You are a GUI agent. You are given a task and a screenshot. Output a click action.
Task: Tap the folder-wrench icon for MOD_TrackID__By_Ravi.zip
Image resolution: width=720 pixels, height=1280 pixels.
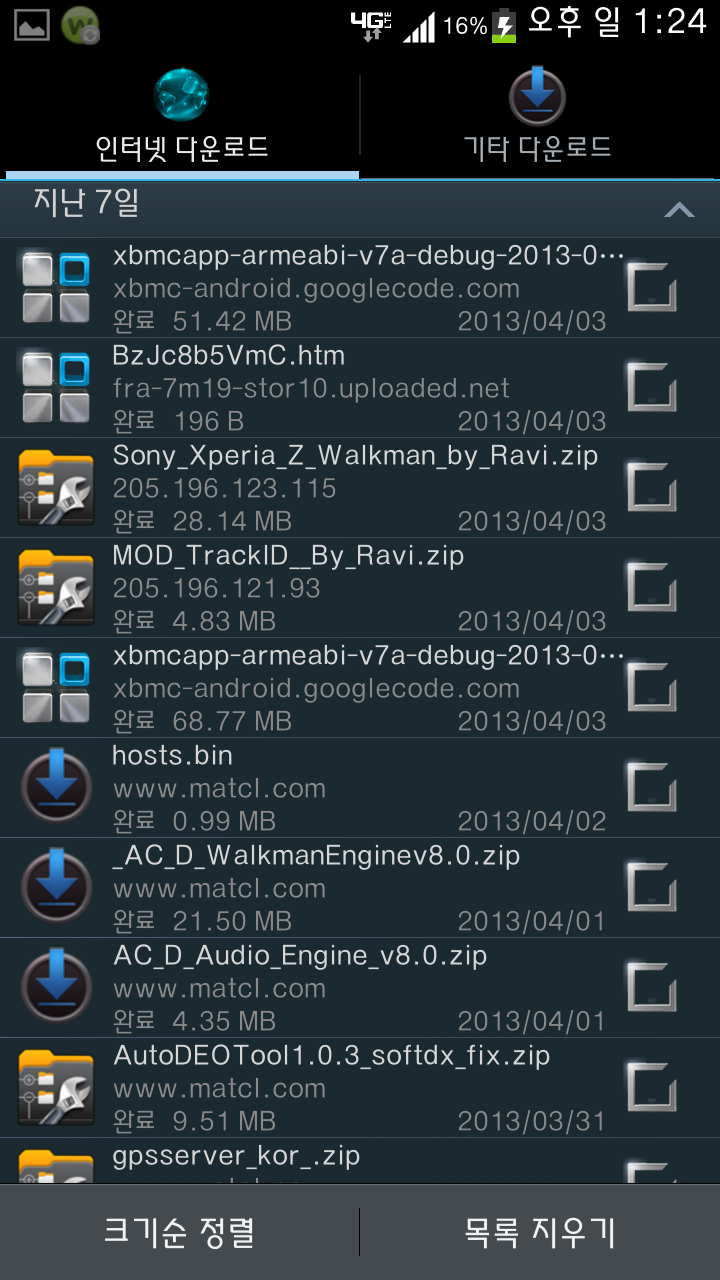(x=56, y=588)
